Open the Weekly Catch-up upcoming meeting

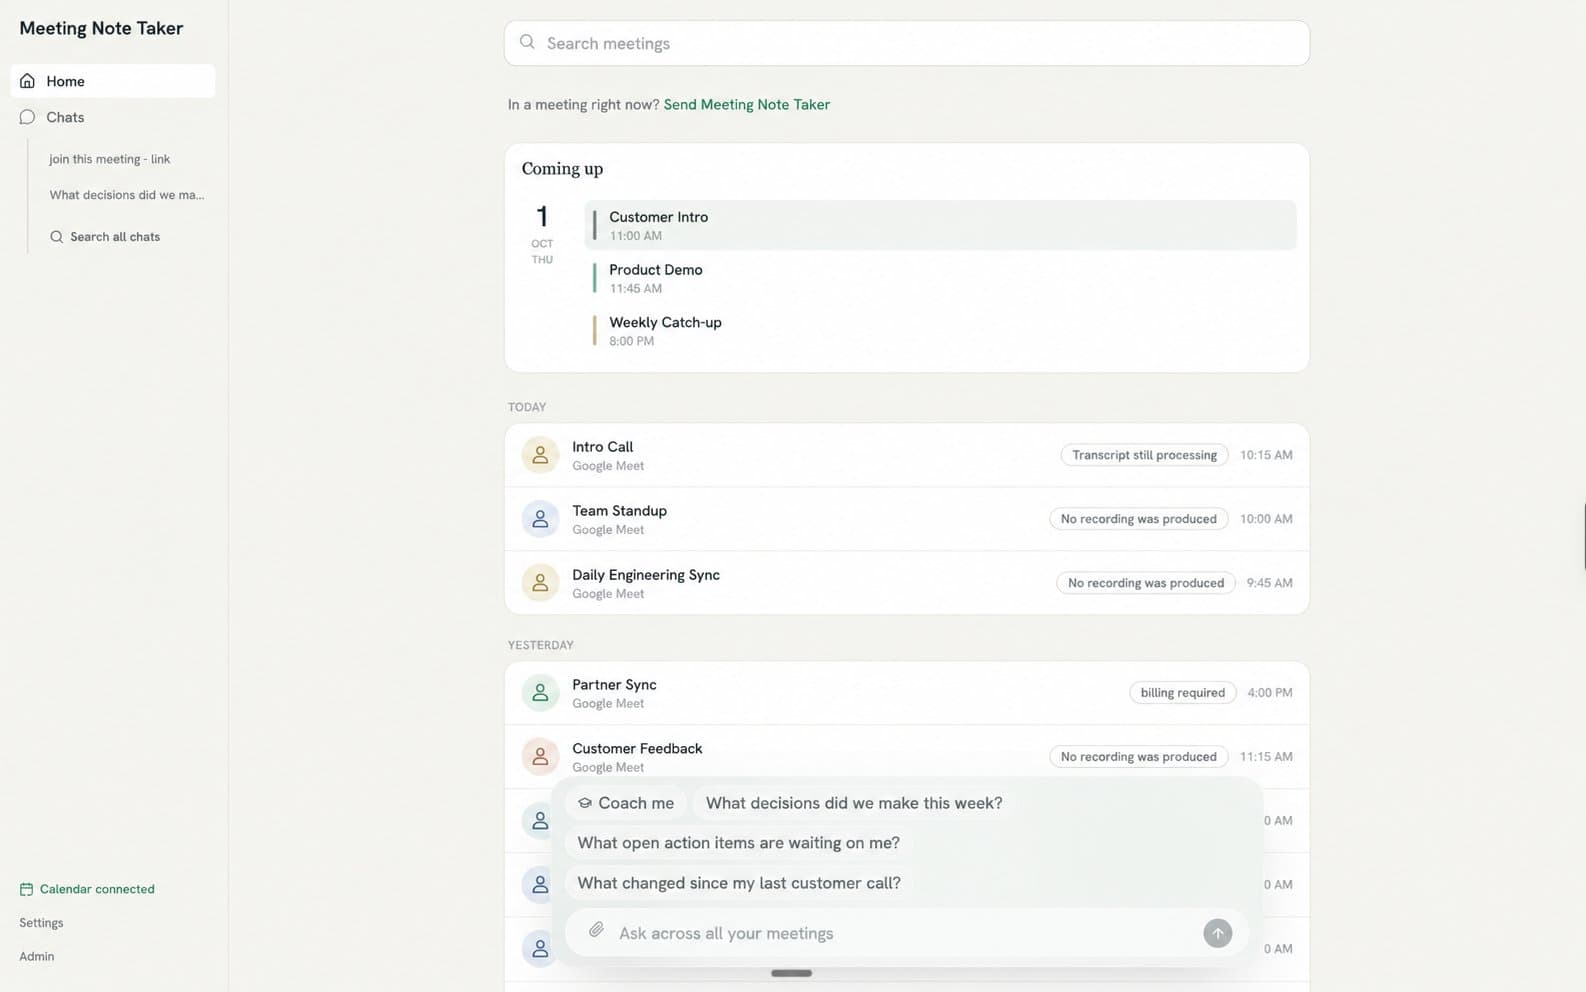[x=940, y=331]
